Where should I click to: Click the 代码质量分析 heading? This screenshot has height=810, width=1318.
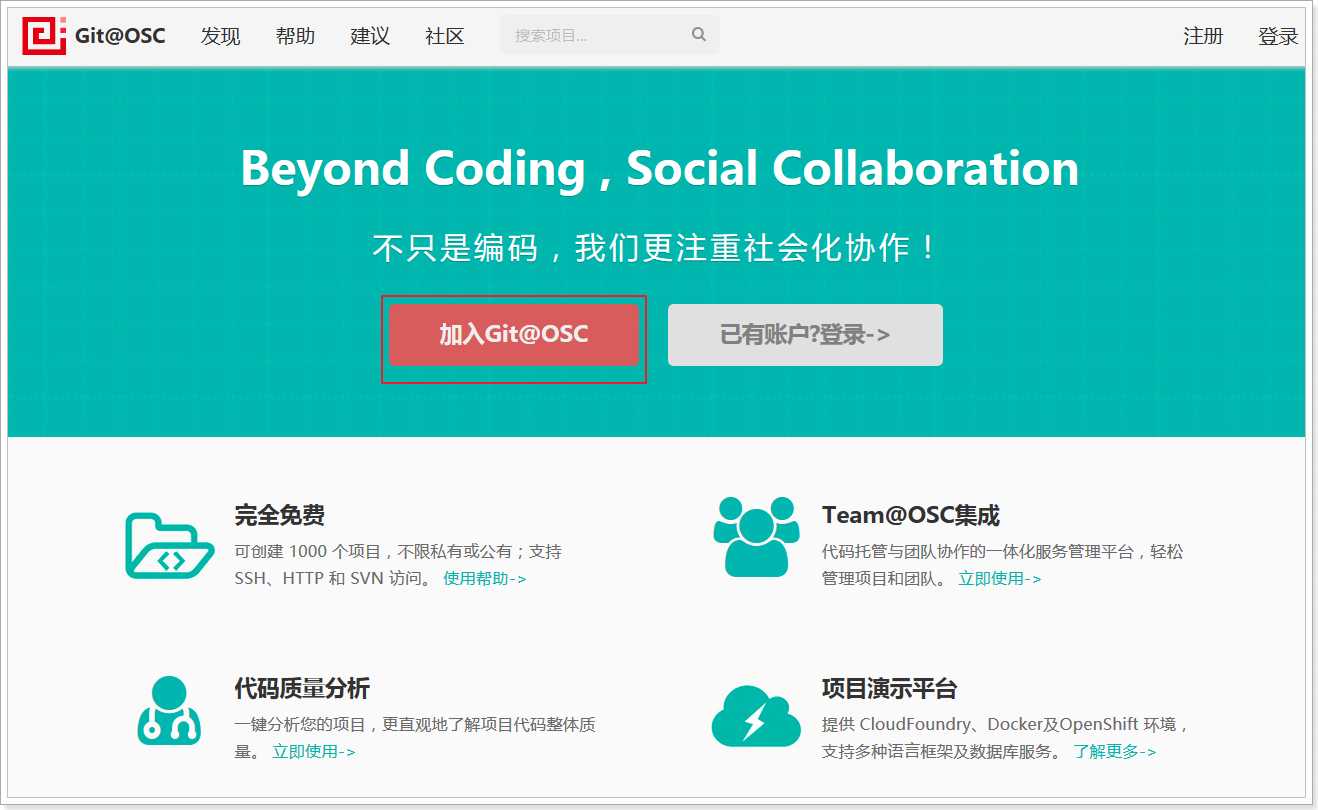coord(302,689)
